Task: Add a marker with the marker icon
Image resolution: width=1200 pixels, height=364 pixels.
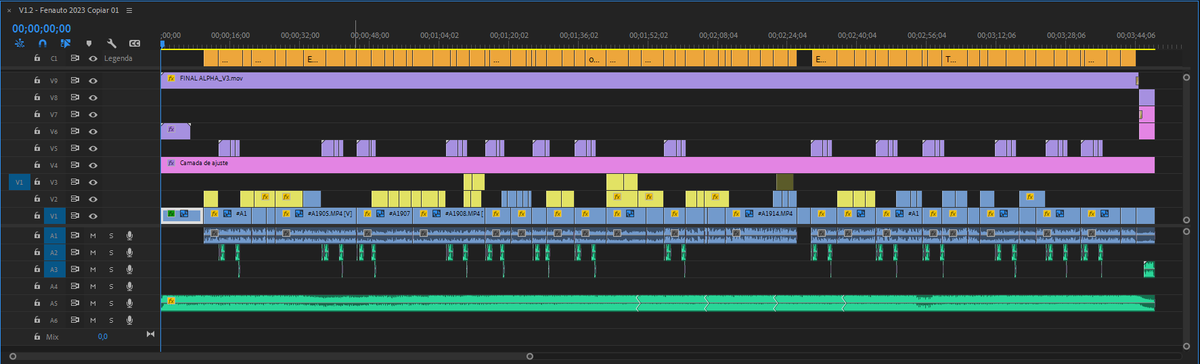Action: coord(89,44)
